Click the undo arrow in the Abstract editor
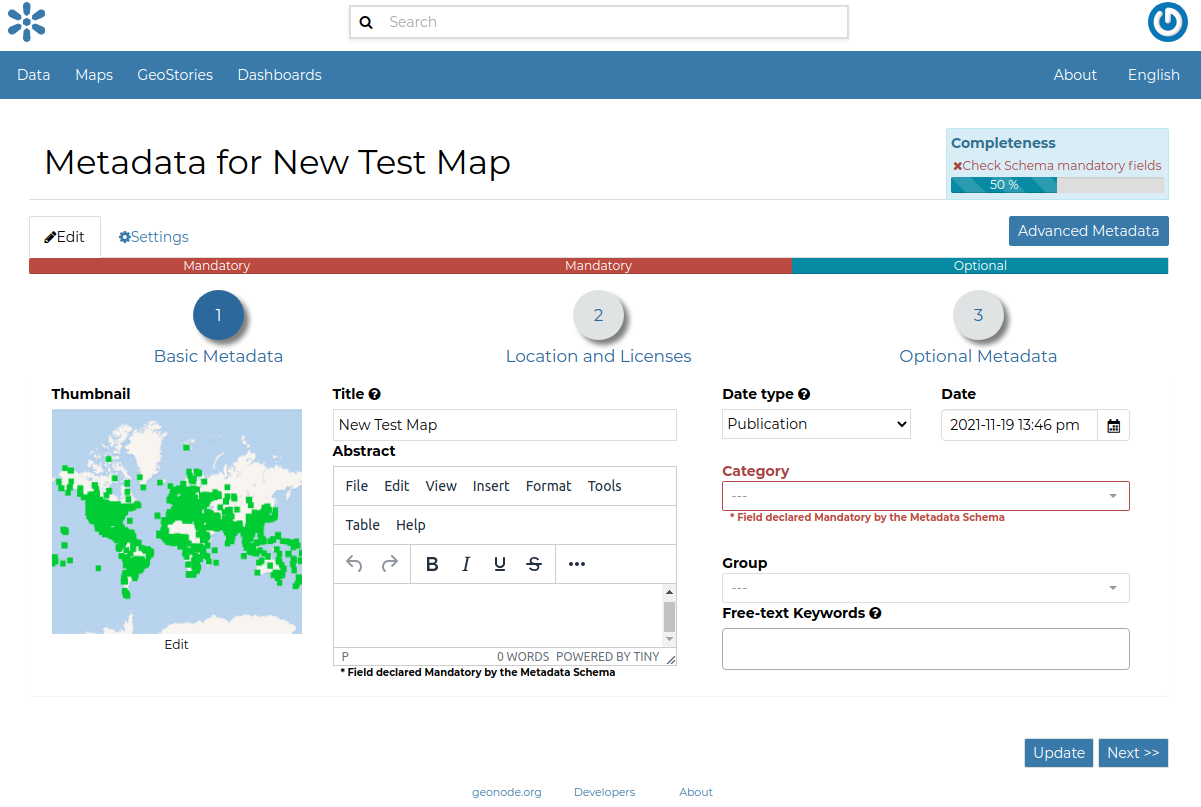This screenshot has width=1201, height=807. (353, 563)
